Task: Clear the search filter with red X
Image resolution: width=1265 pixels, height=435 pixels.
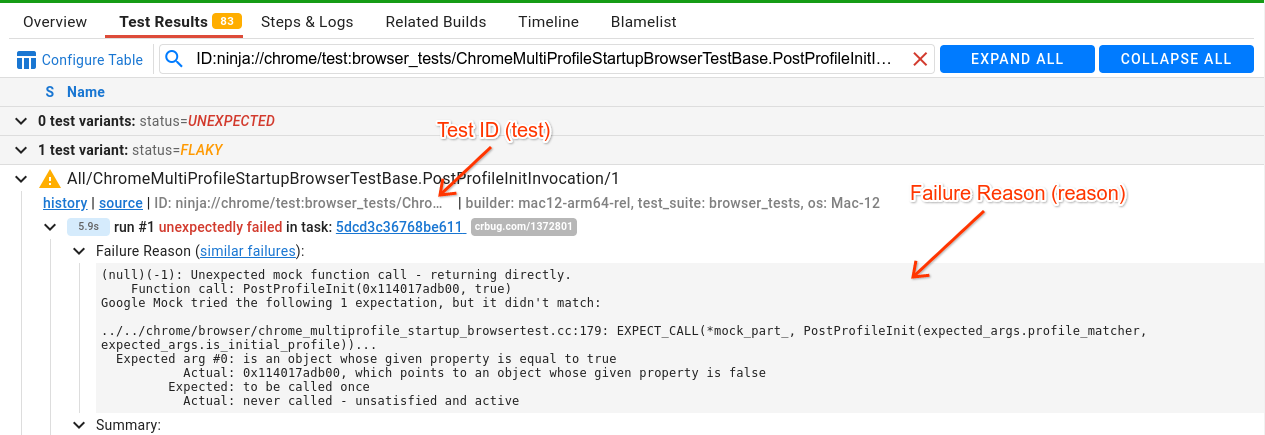Action: tap(920, 60)
